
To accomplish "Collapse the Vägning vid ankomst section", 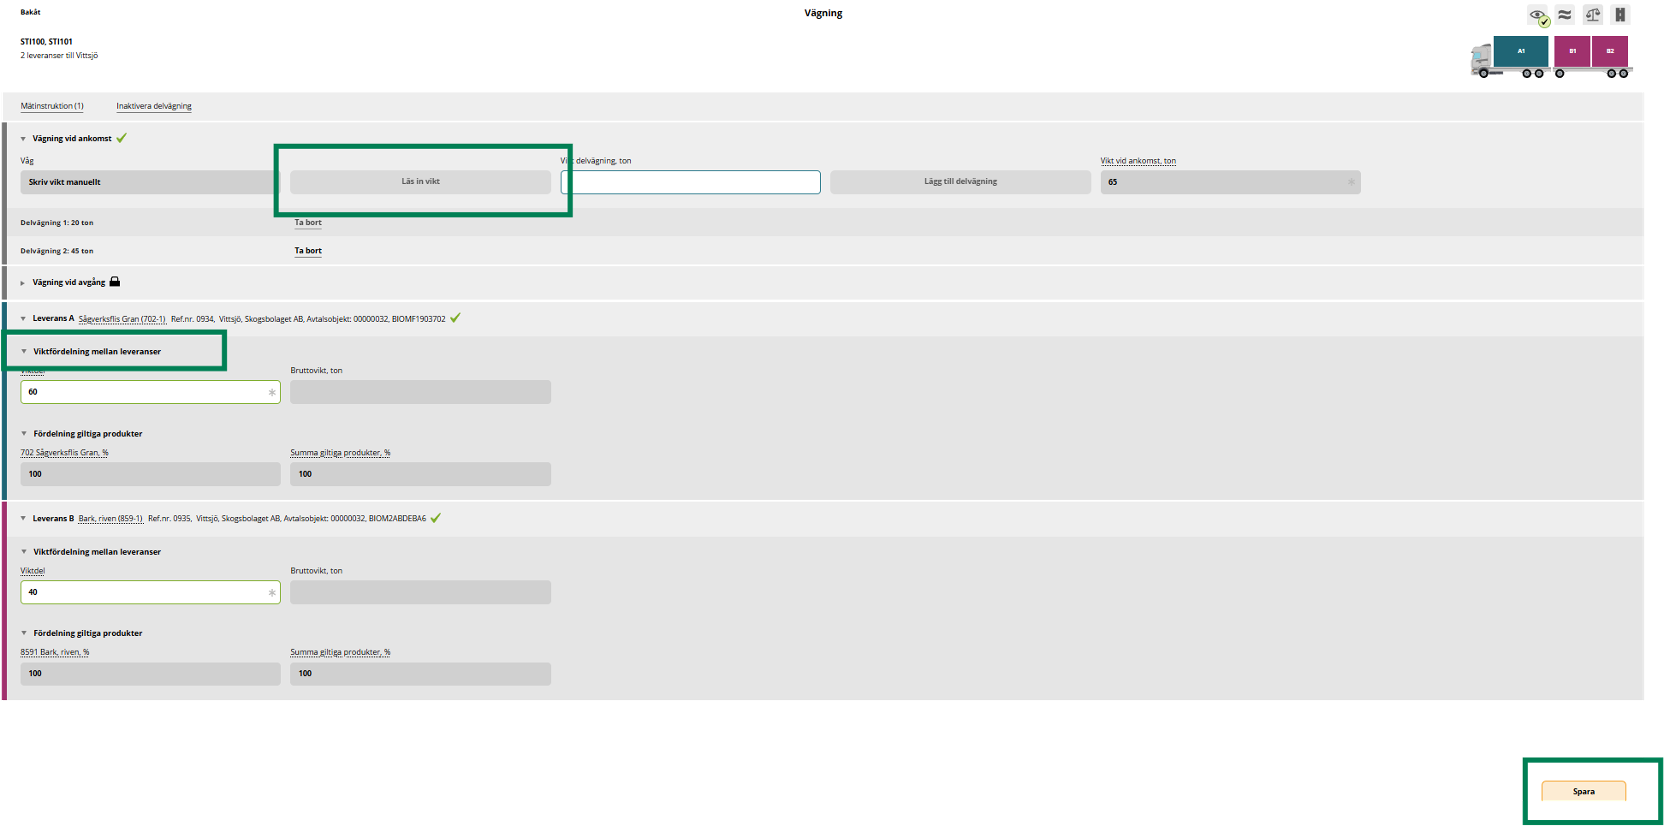I will [x=23, y=139].
